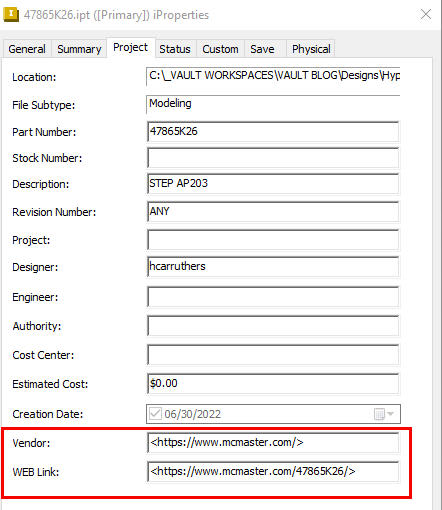Click the Estimated Cost field $0.00

pos(273,384)
